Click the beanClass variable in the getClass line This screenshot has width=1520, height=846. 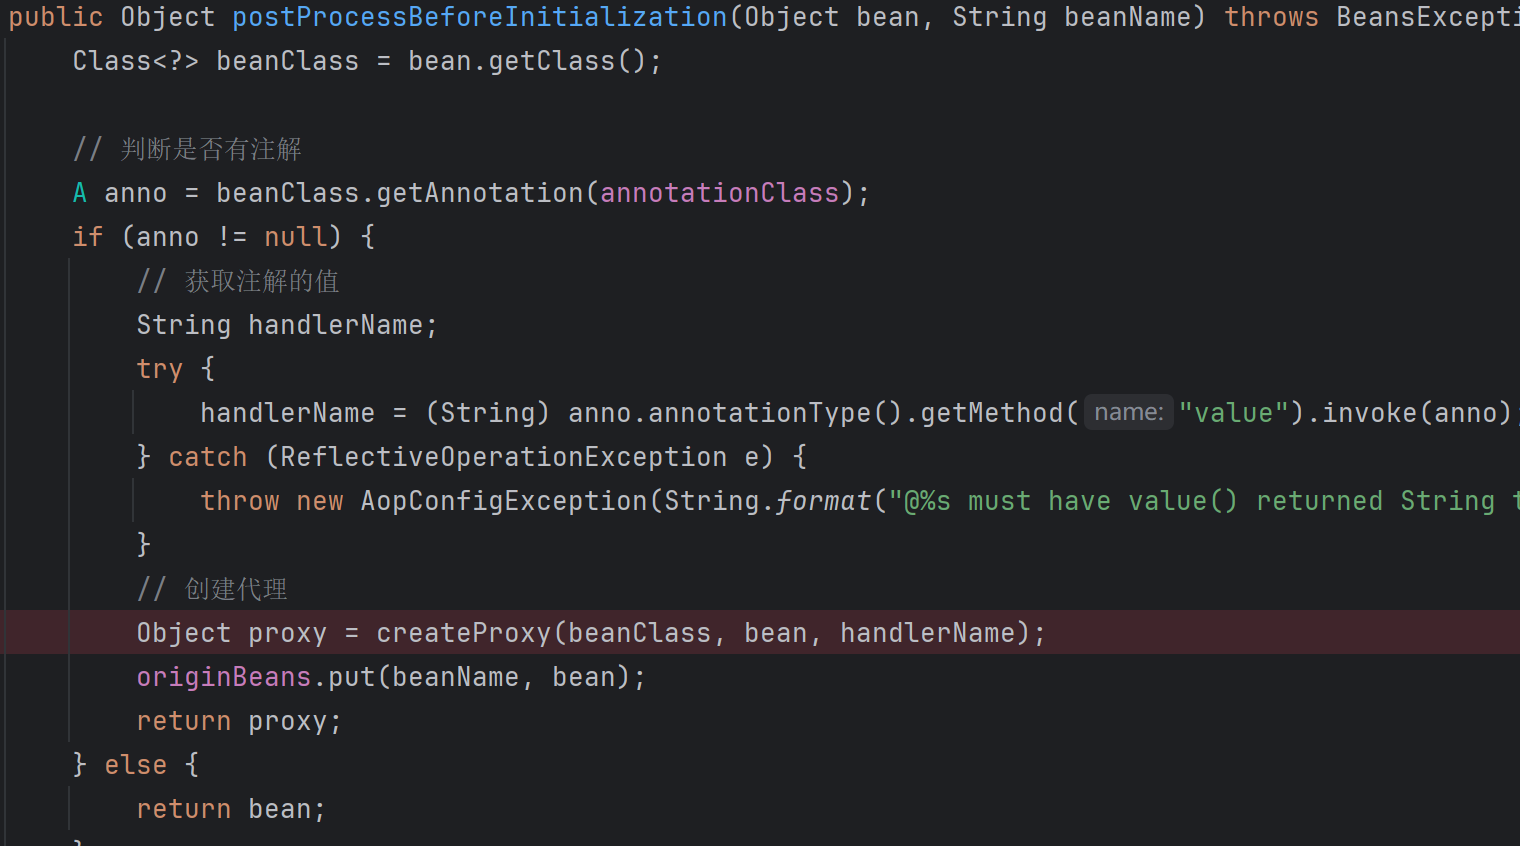(x=287, y=61)
